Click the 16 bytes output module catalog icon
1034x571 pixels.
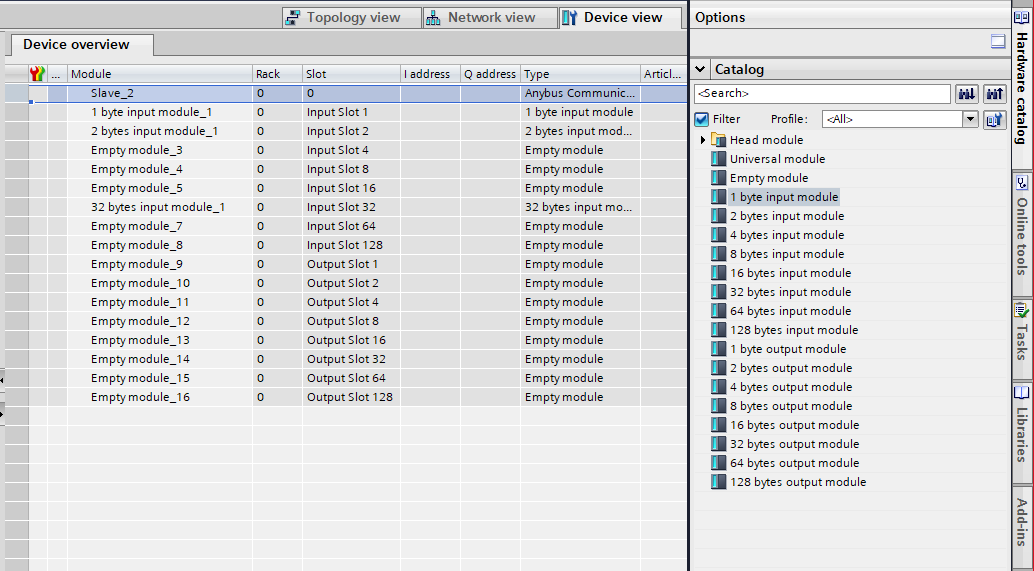pyautogui.click(x=718, y=425)
